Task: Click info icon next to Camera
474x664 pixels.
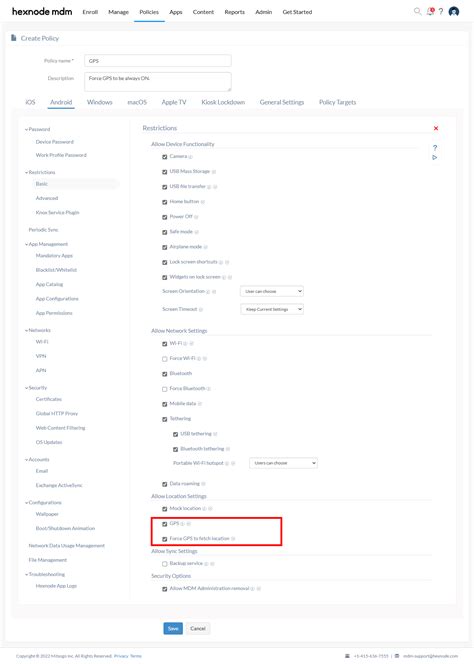Action: (x=191, y=157)
